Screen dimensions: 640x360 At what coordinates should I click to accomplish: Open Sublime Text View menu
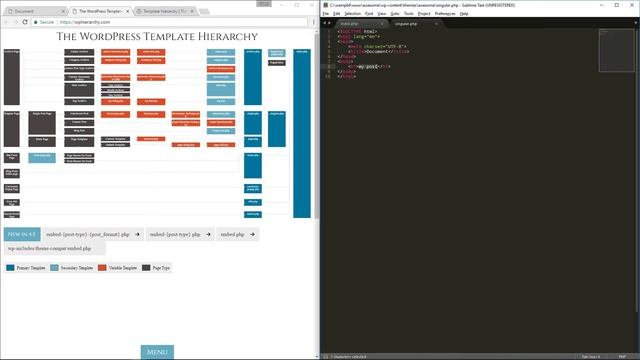coord(382,14)
